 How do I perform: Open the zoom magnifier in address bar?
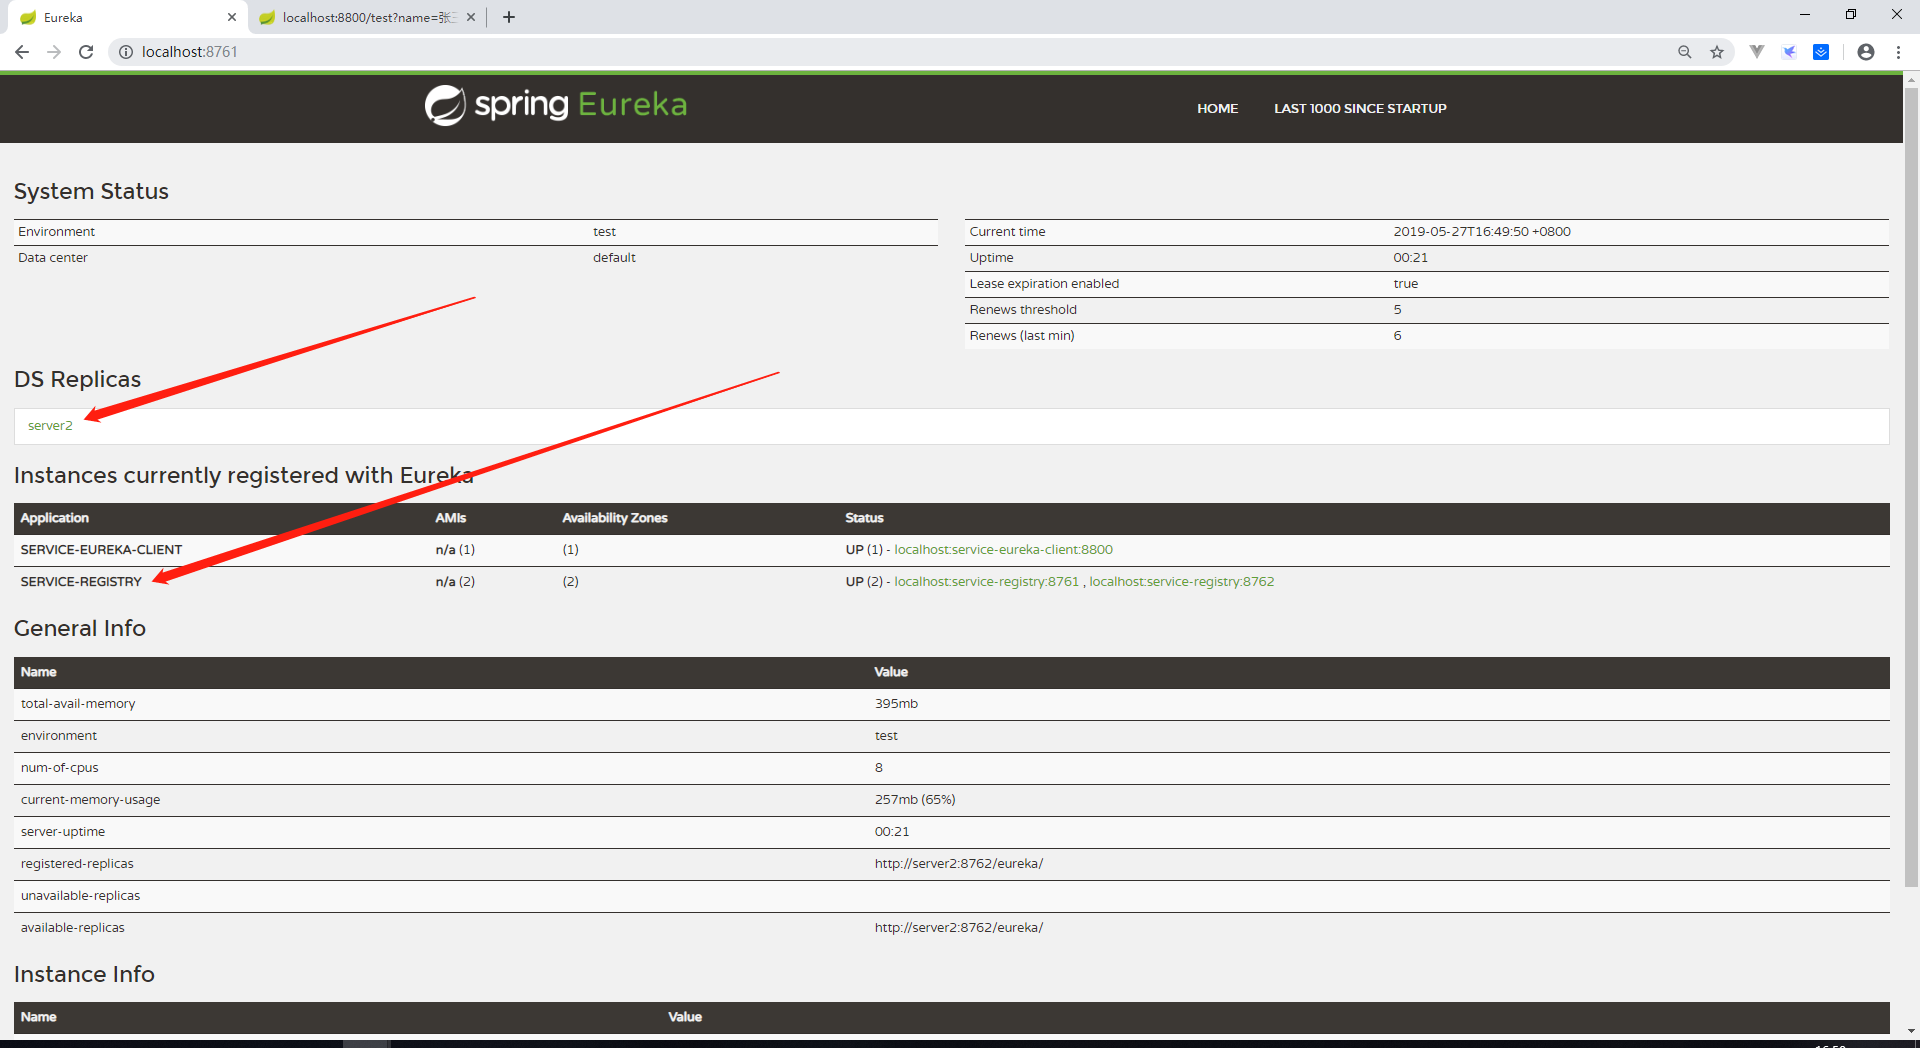point(1685,52)
